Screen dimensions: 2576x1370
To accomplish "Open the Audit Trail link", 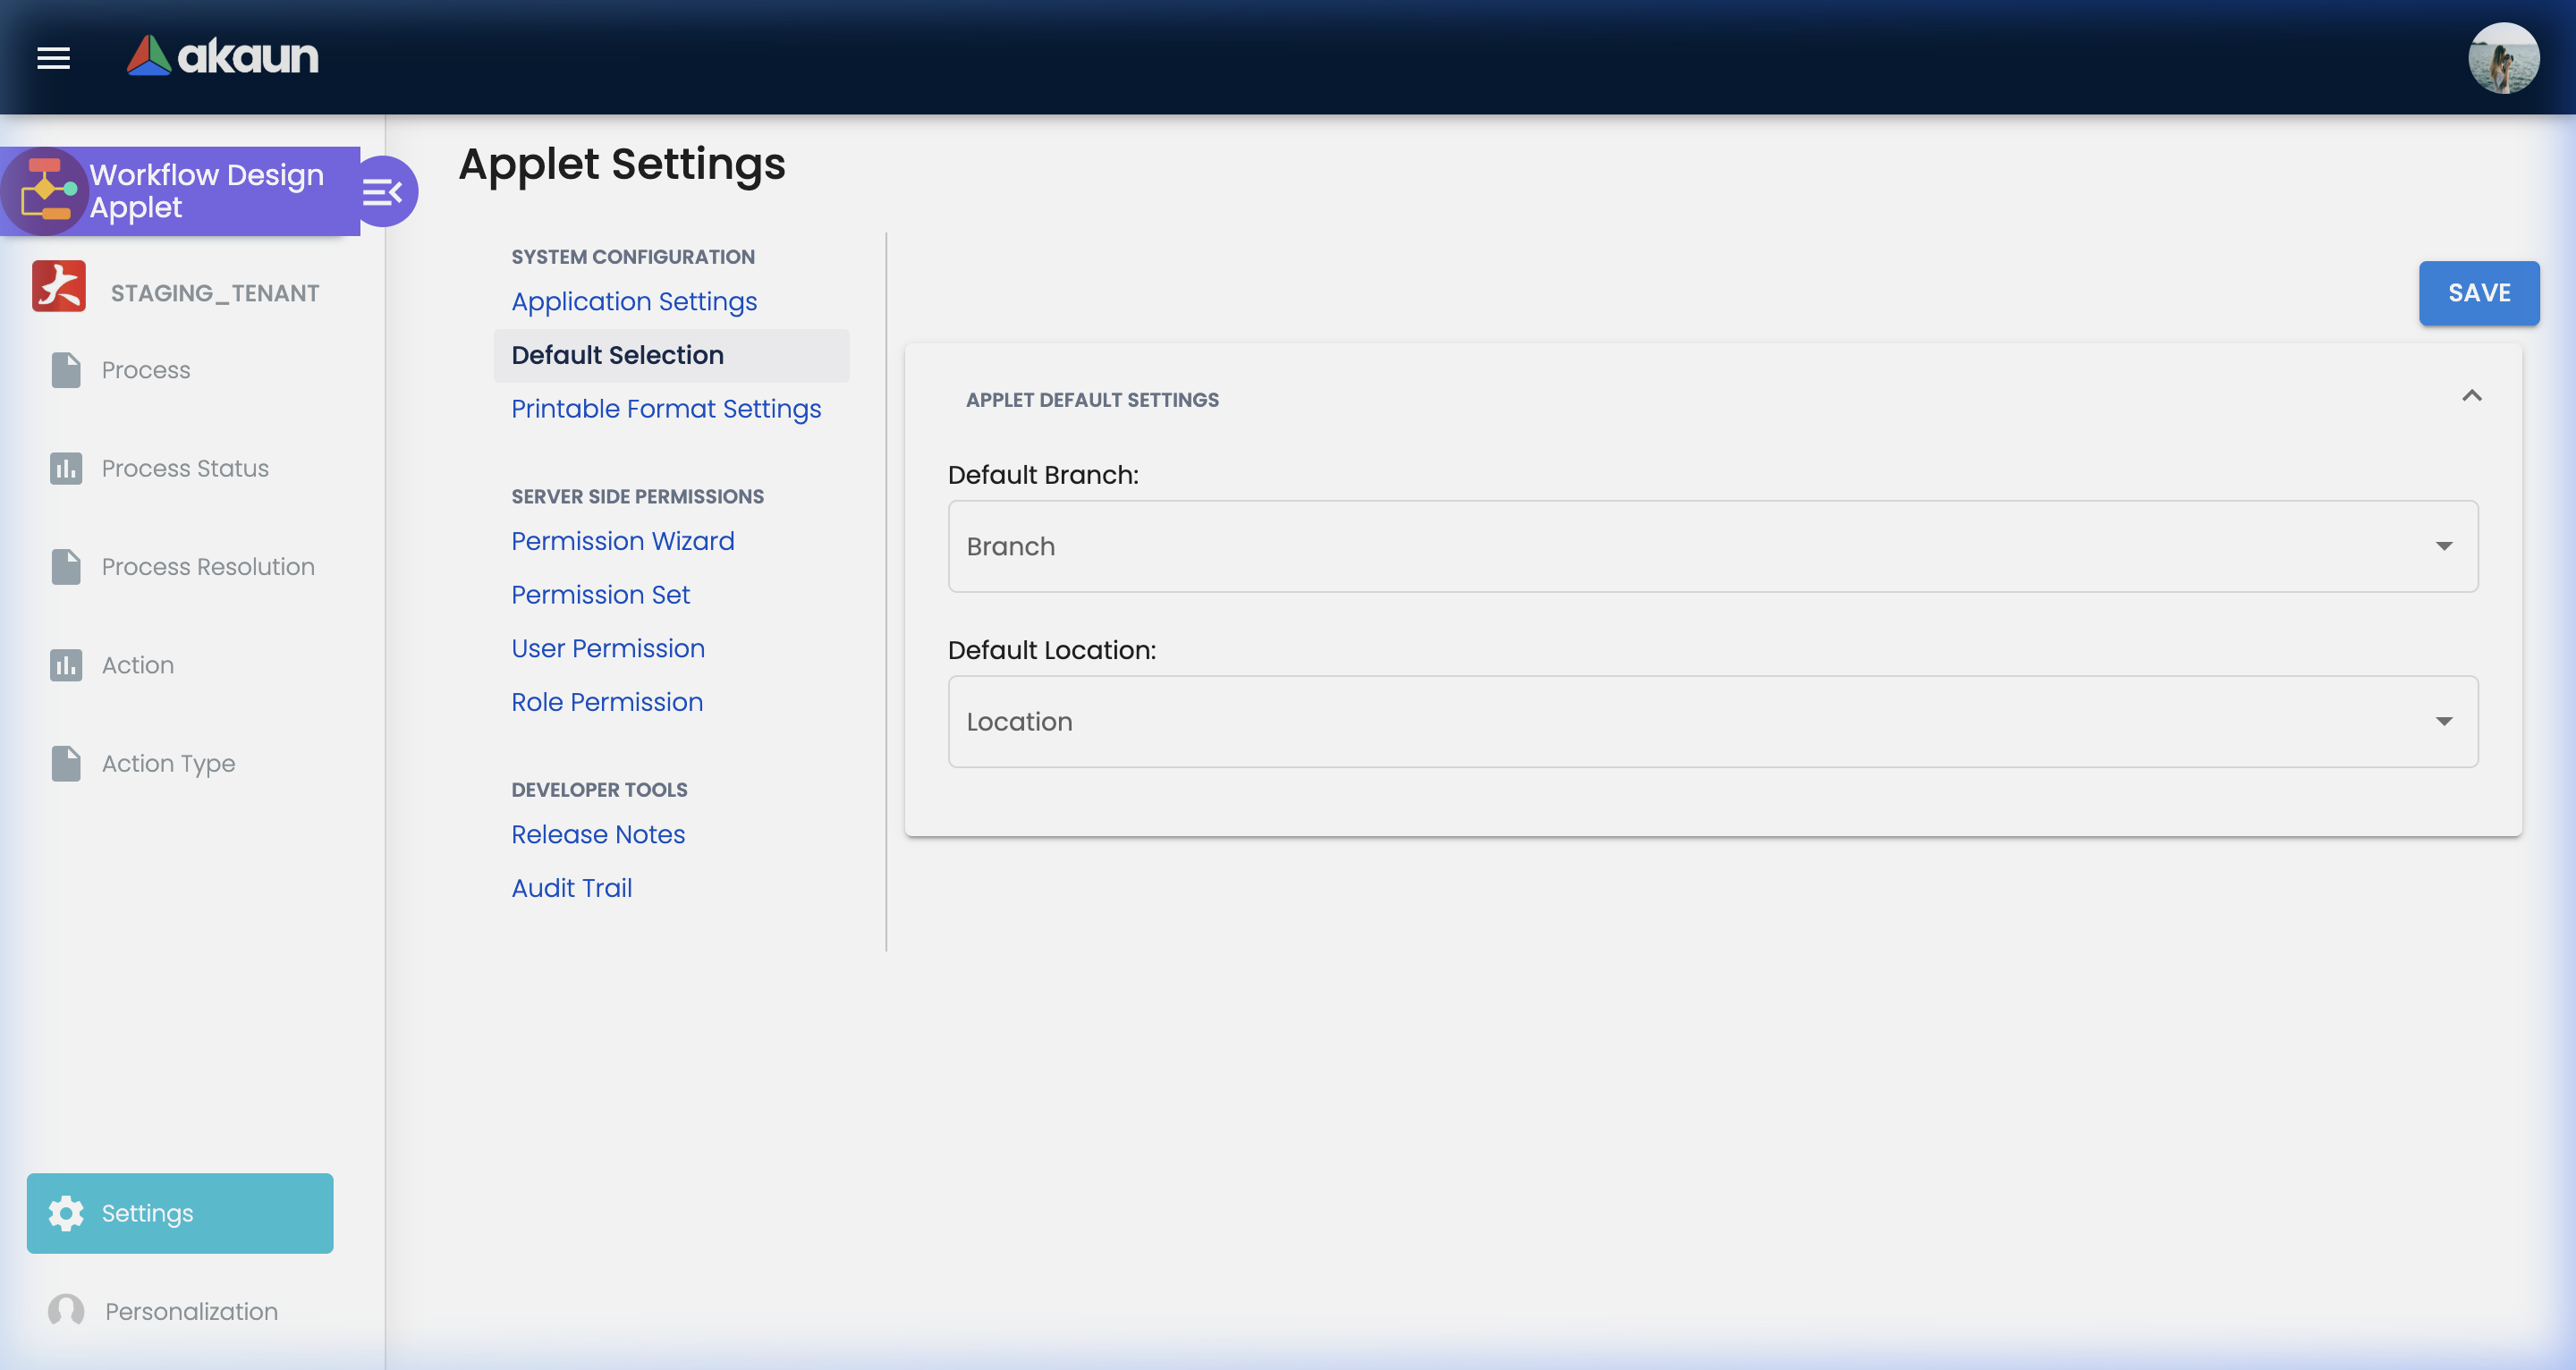I will pos(571,888).
